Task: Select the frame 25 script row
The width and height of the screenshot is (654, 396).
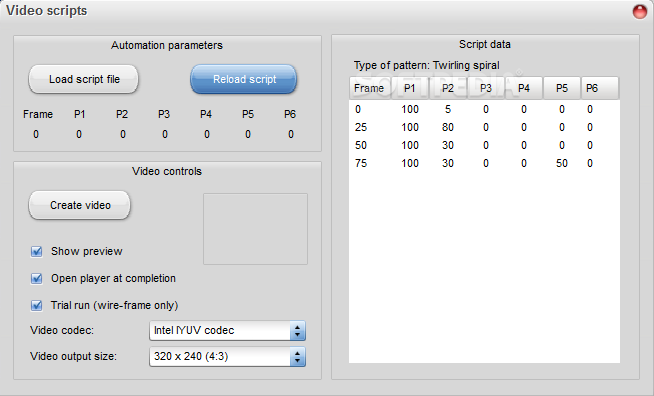Action: coord(484,127)
